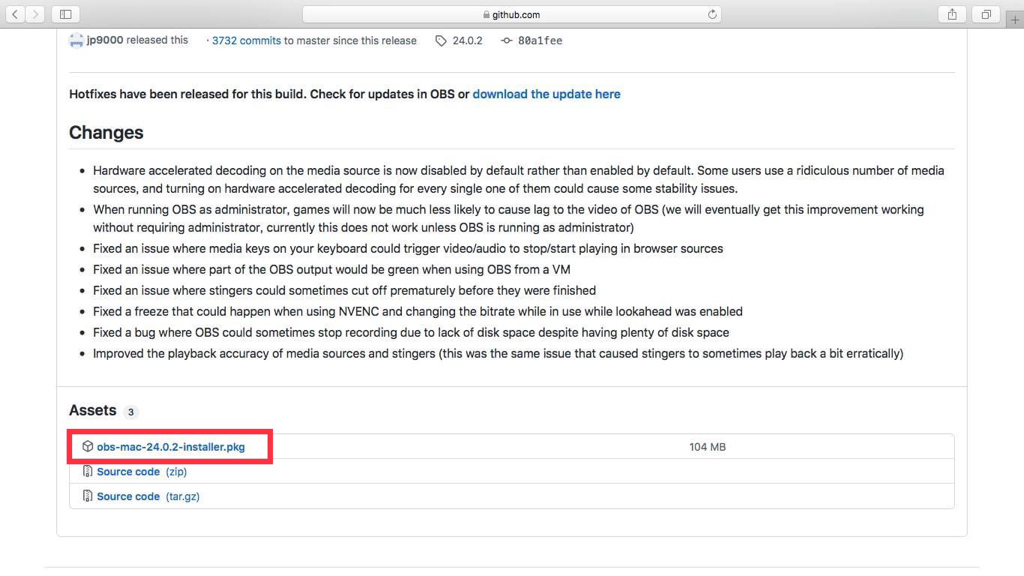Click the media keys browser sources bullet
Screen dimensions: 1024x576
(x=408, y=249)
